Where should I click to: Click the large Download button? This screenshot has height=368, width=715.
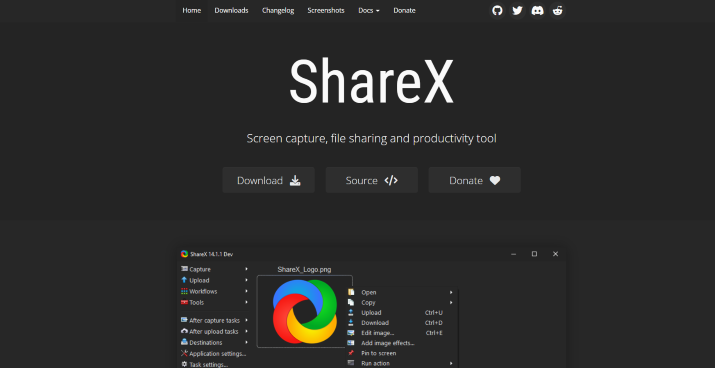click(x=269, y=180)
